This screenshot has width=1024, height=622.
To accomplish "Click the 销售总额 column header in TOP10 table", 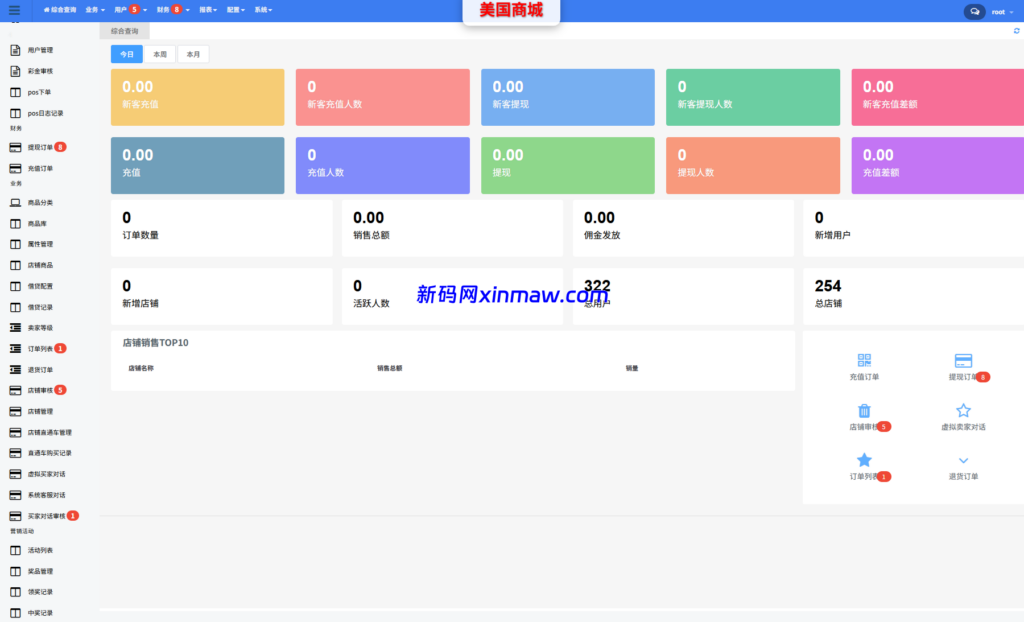I will click(389, 368).
